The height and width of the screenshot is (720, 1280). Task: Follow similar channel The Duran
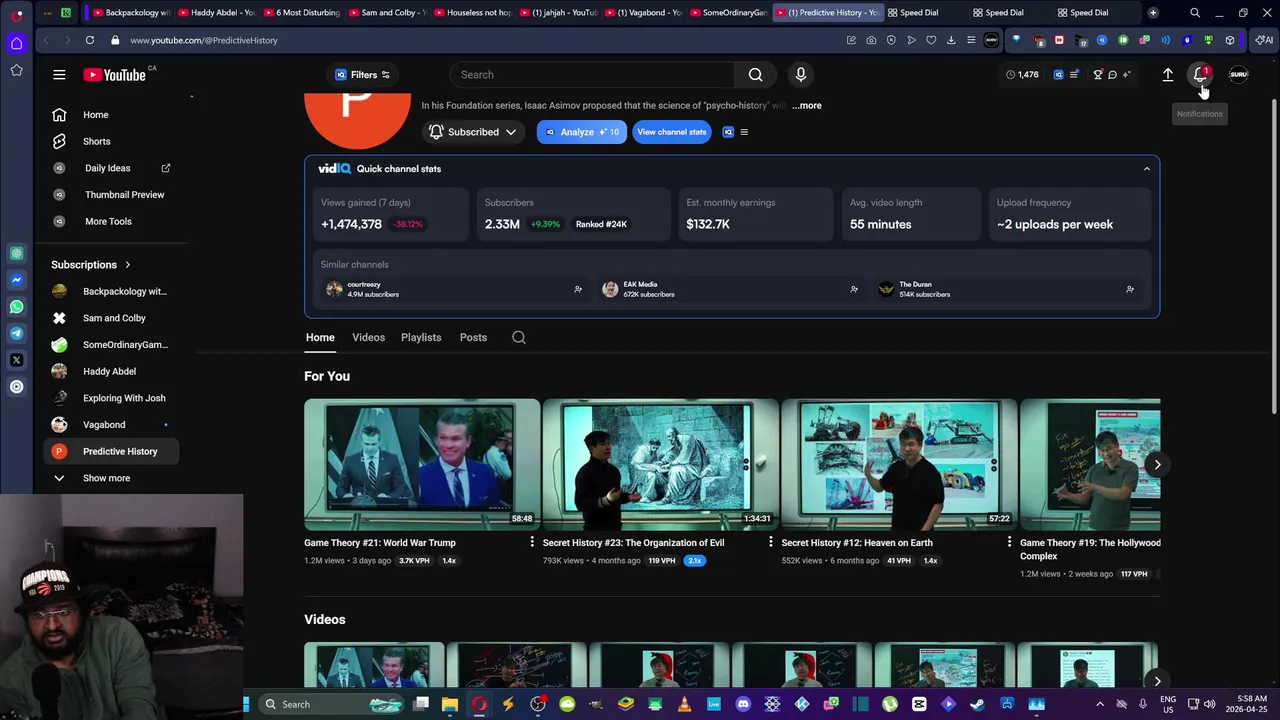point(1129,289)
